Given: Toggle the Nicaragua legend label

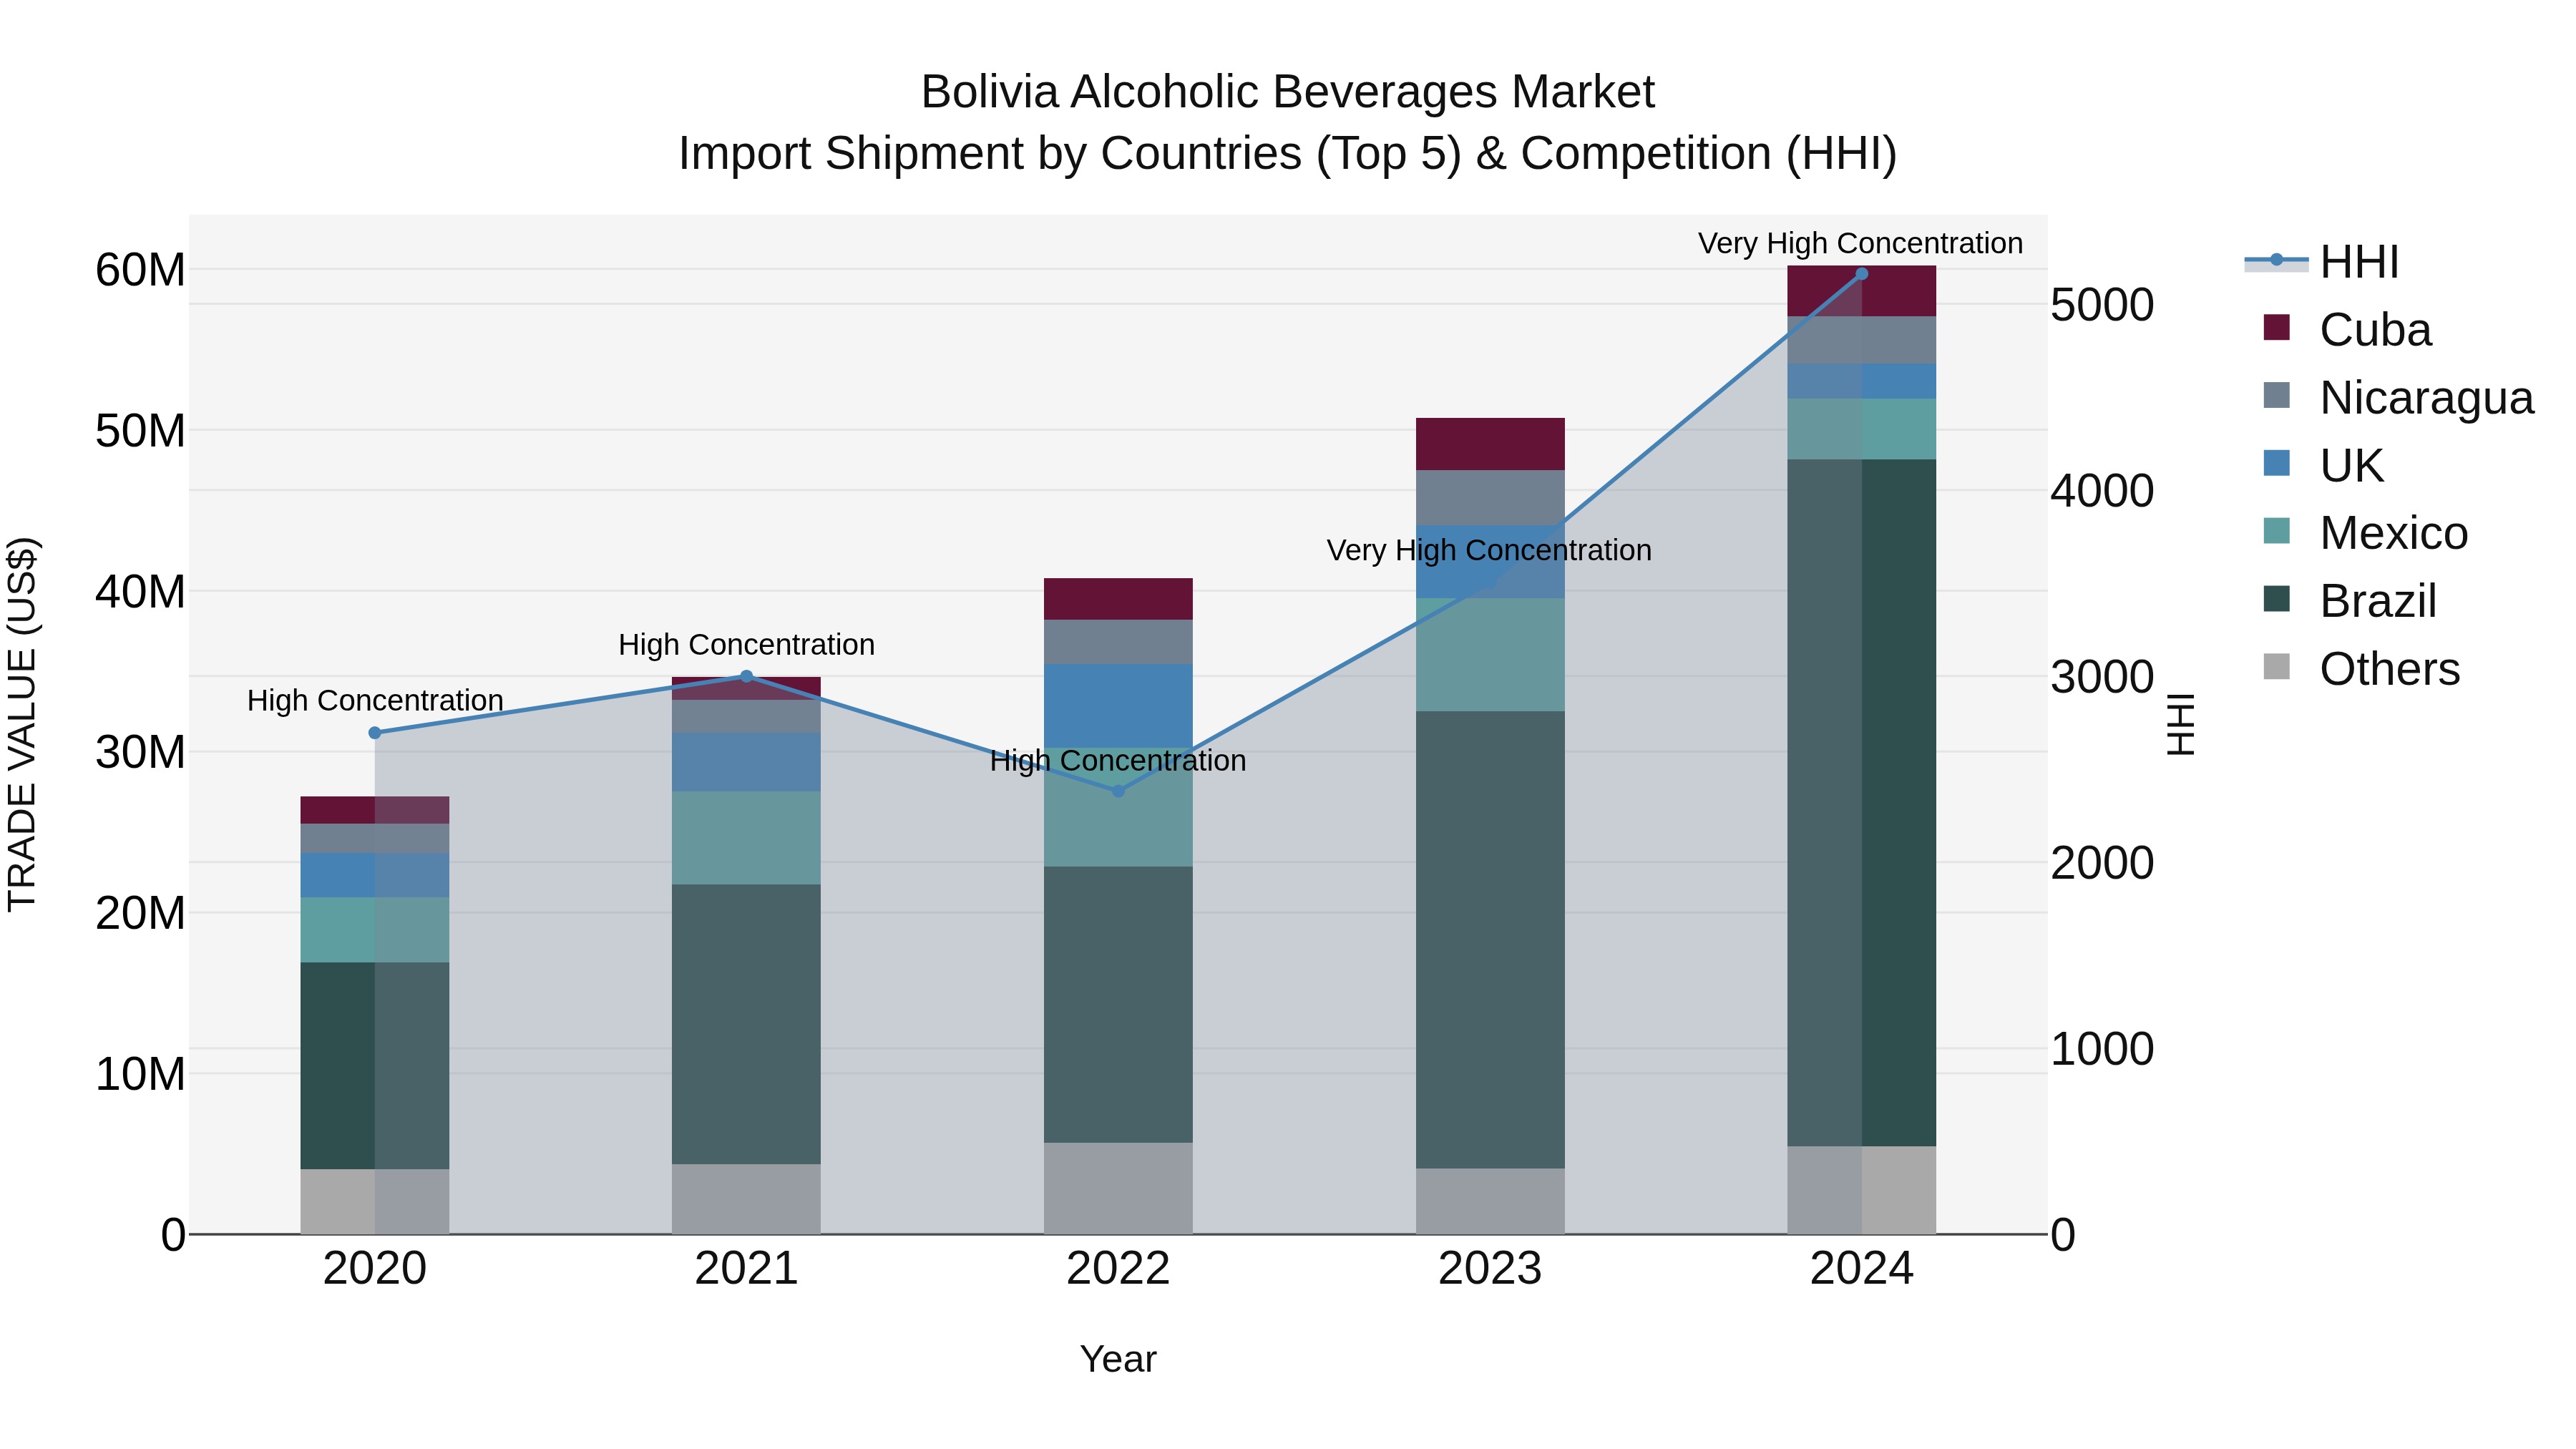Looking at the screenshot, I should [x=2427, y=398].
